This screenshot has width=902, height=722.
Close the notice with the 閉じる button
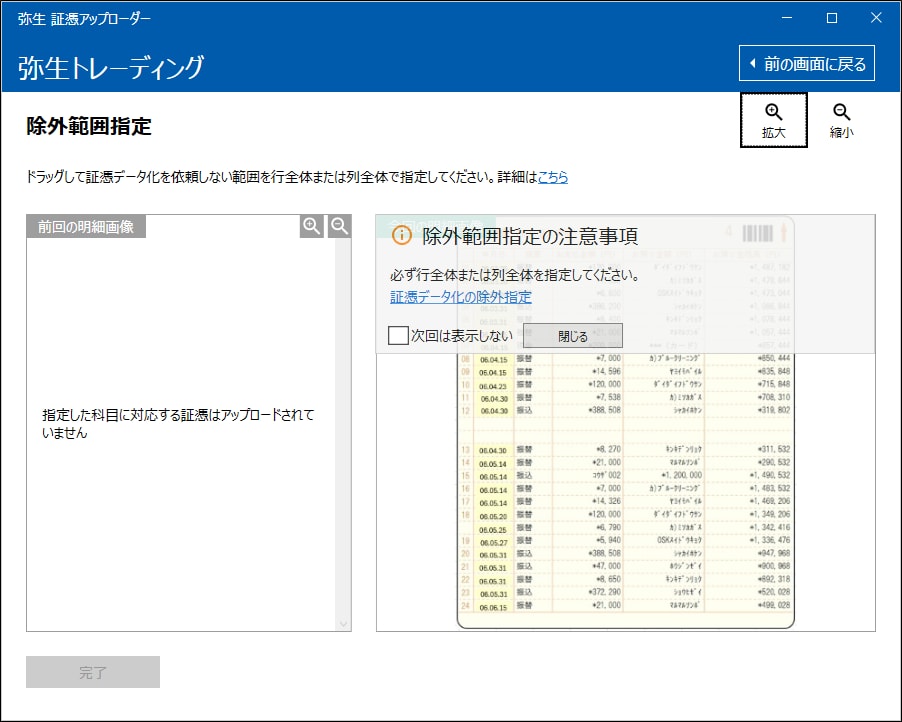coord(572,336)
